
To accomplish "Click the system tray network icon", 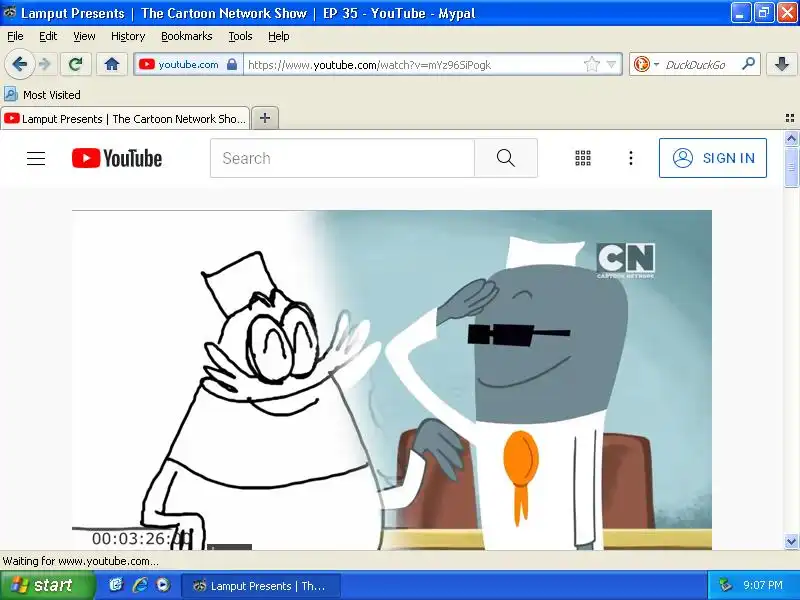I will click(726, 585).
